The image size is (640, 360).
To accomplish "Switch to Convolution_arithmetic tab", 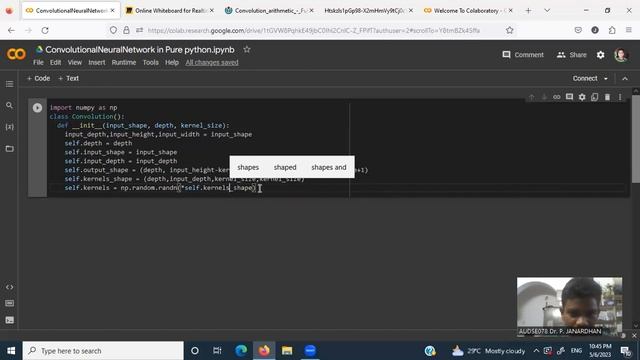I will click(x=269, y=11).
